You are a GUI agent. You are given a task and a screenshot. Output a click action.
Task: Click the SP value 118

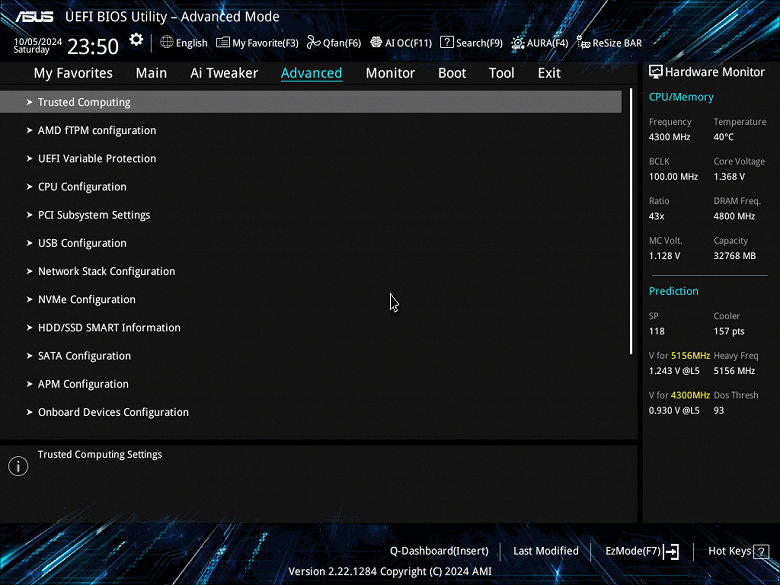657,331
